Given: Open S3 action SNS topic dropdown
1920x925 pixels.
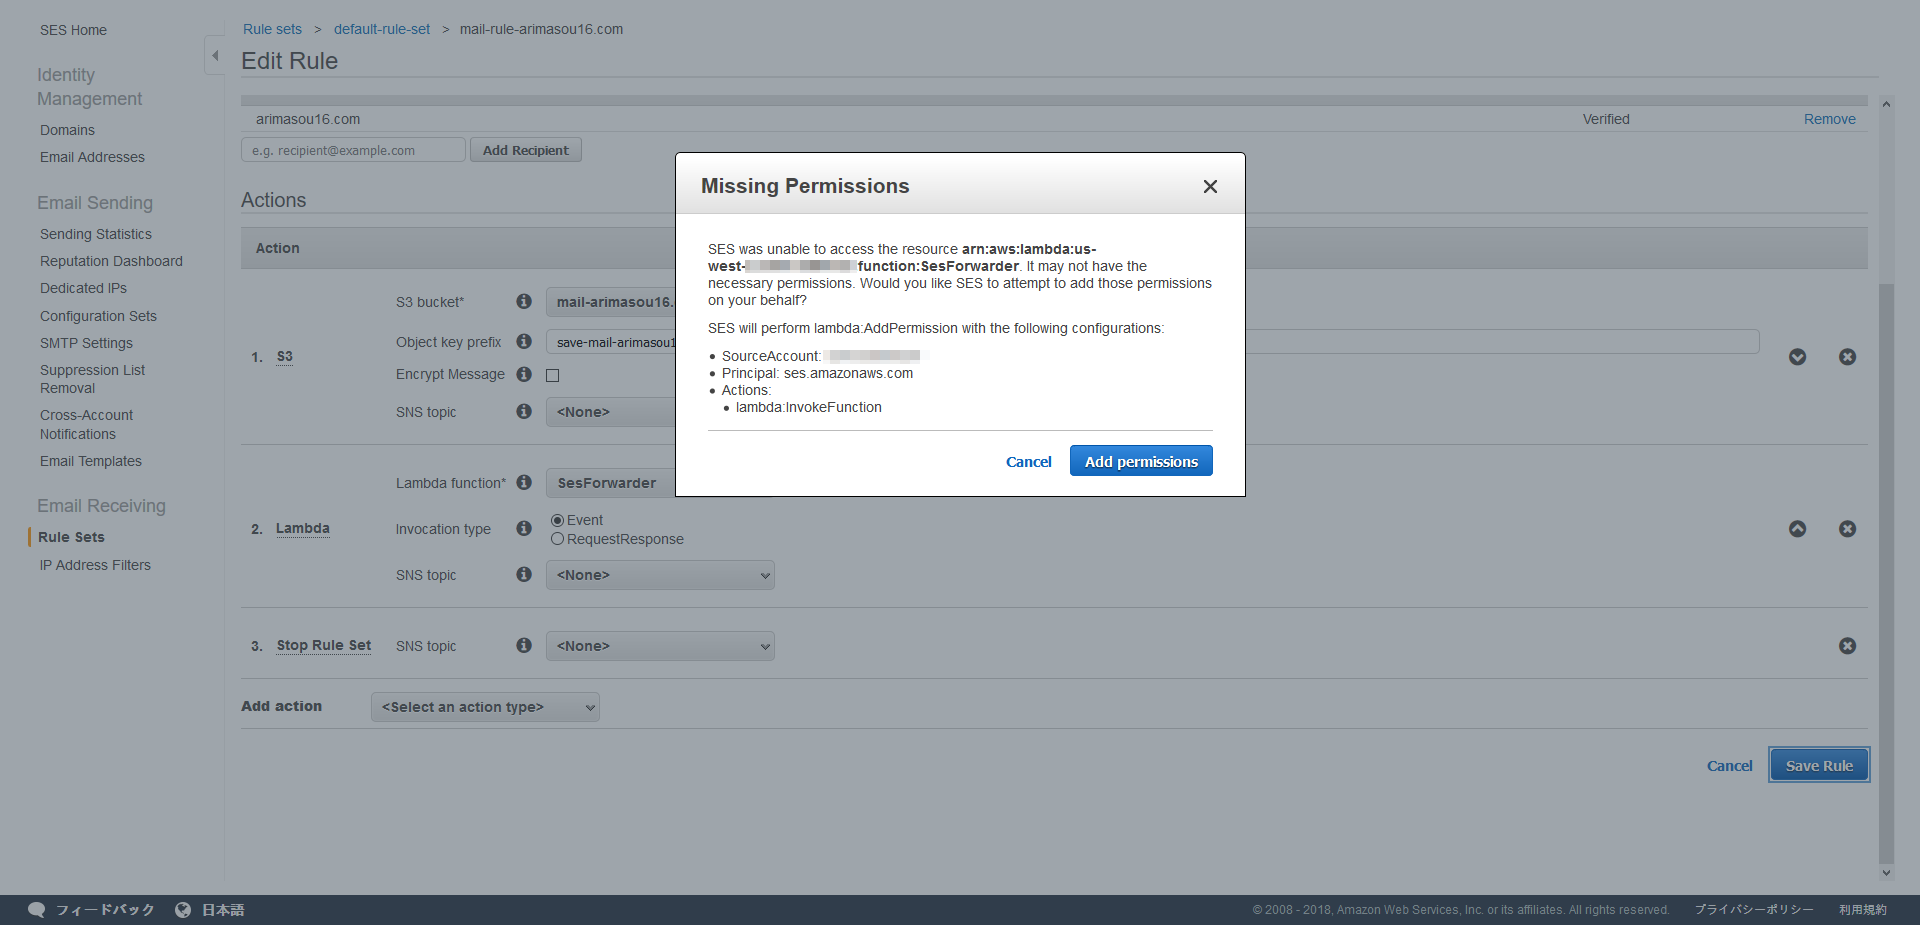Looking at the screenshot, I should point(610,412).
